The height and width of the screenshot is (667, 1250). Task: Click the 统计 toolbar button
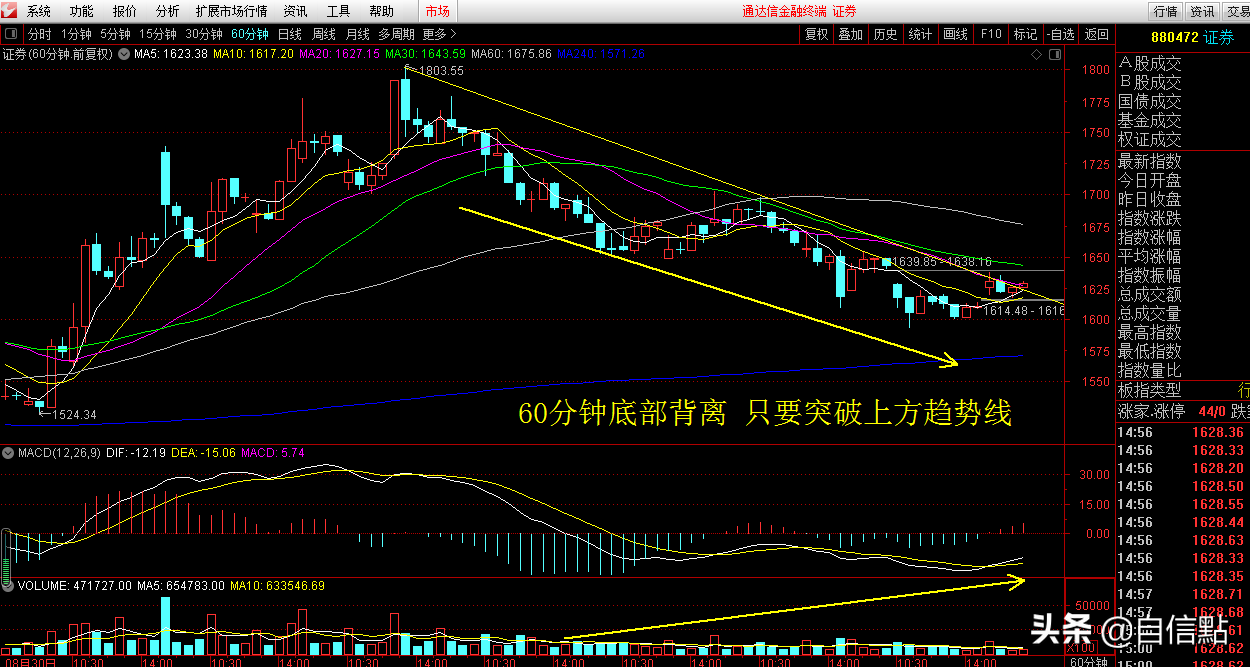pyautogui.click(x=920, y=34)
